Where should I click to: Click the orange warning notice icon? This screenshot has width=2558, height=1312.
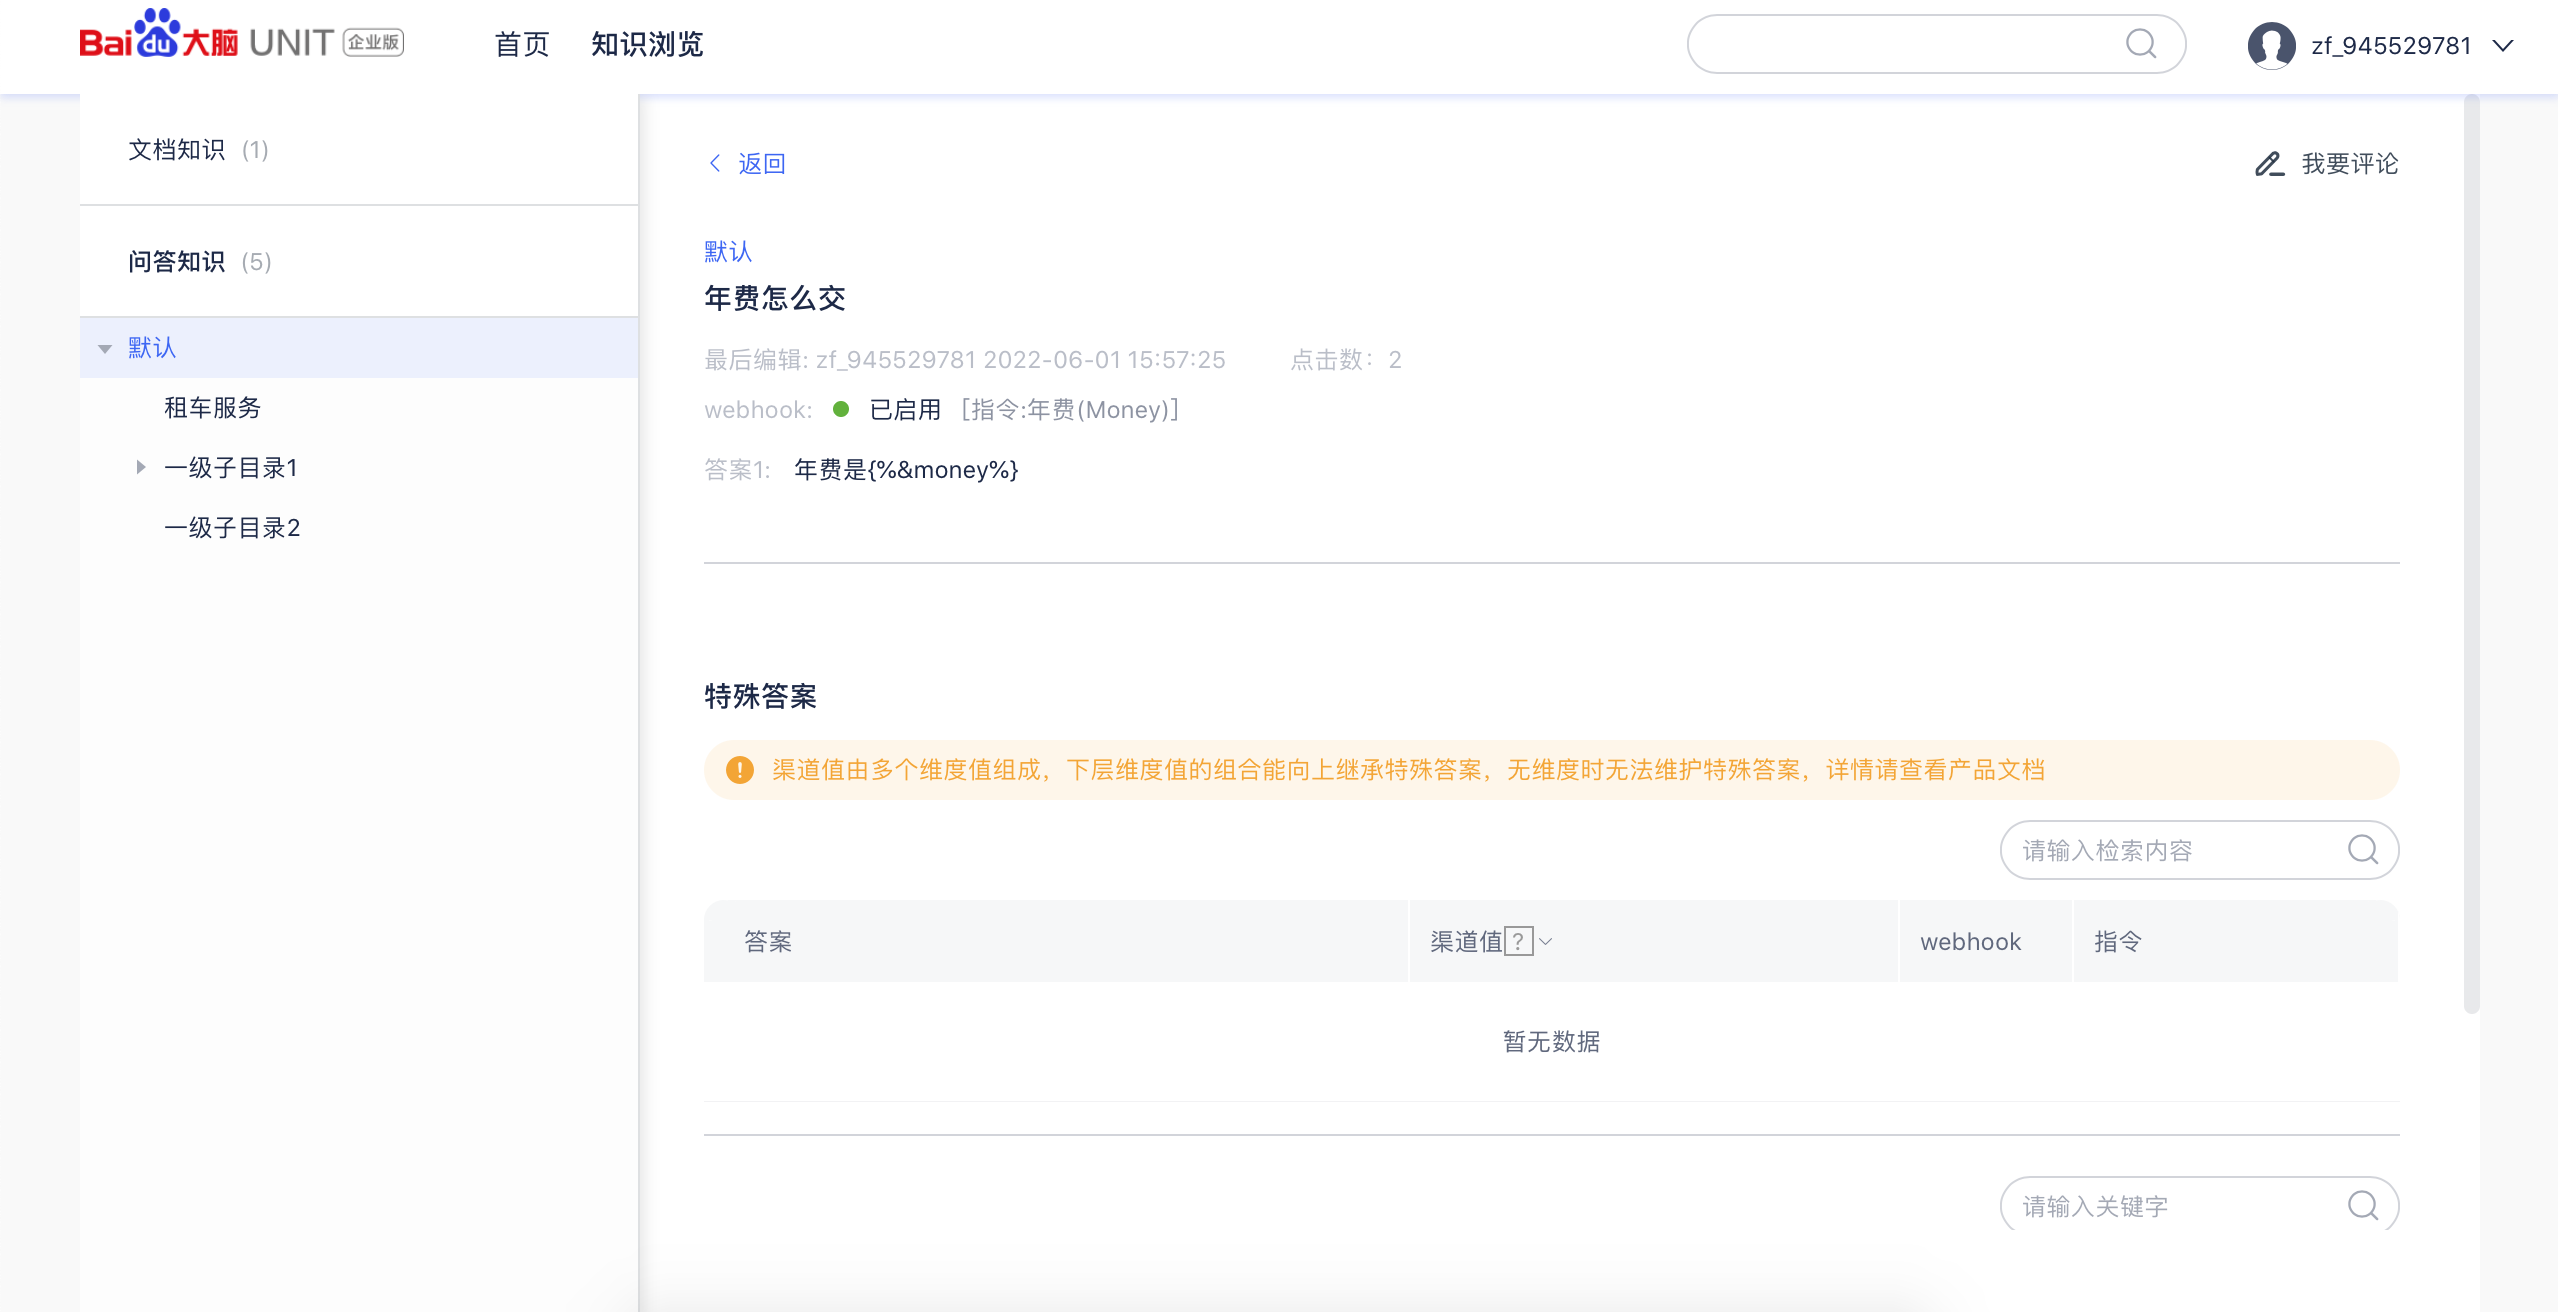[739, 770]
